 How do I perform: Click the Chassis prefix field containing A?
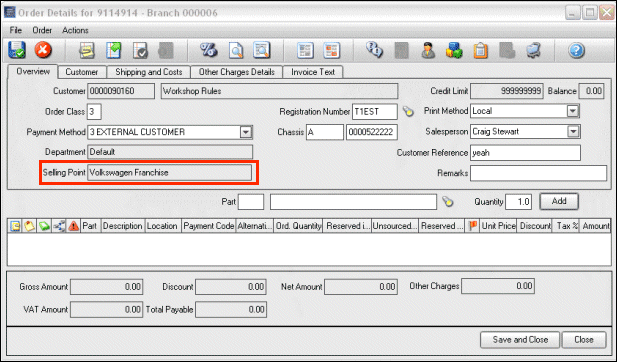325,132
